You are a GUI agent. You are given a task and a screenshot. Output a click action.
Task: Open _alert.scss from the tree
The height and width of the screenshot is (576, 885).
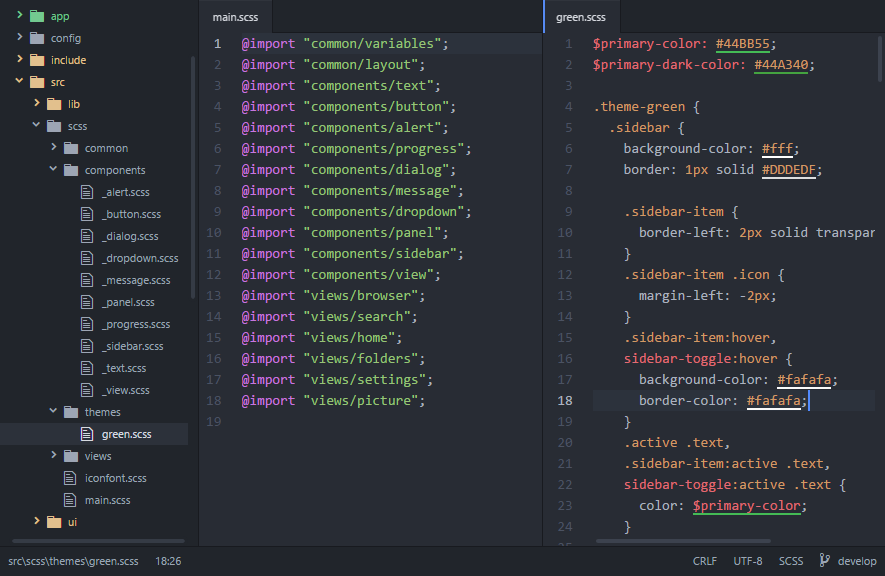point(128,192)
